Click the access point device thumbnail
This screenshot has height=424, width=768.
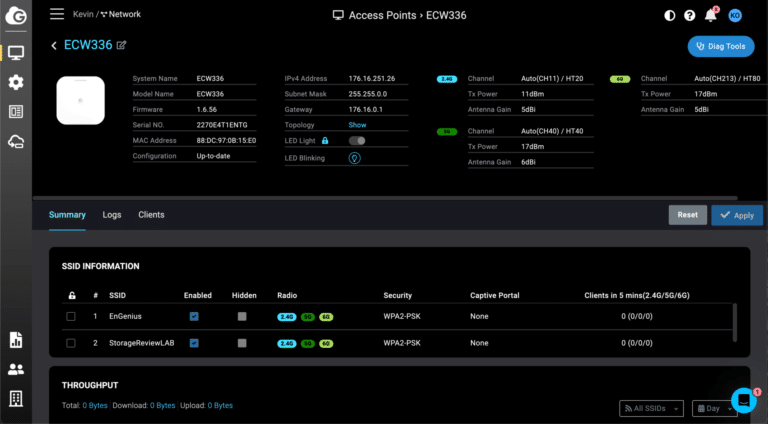pos(80,100)
